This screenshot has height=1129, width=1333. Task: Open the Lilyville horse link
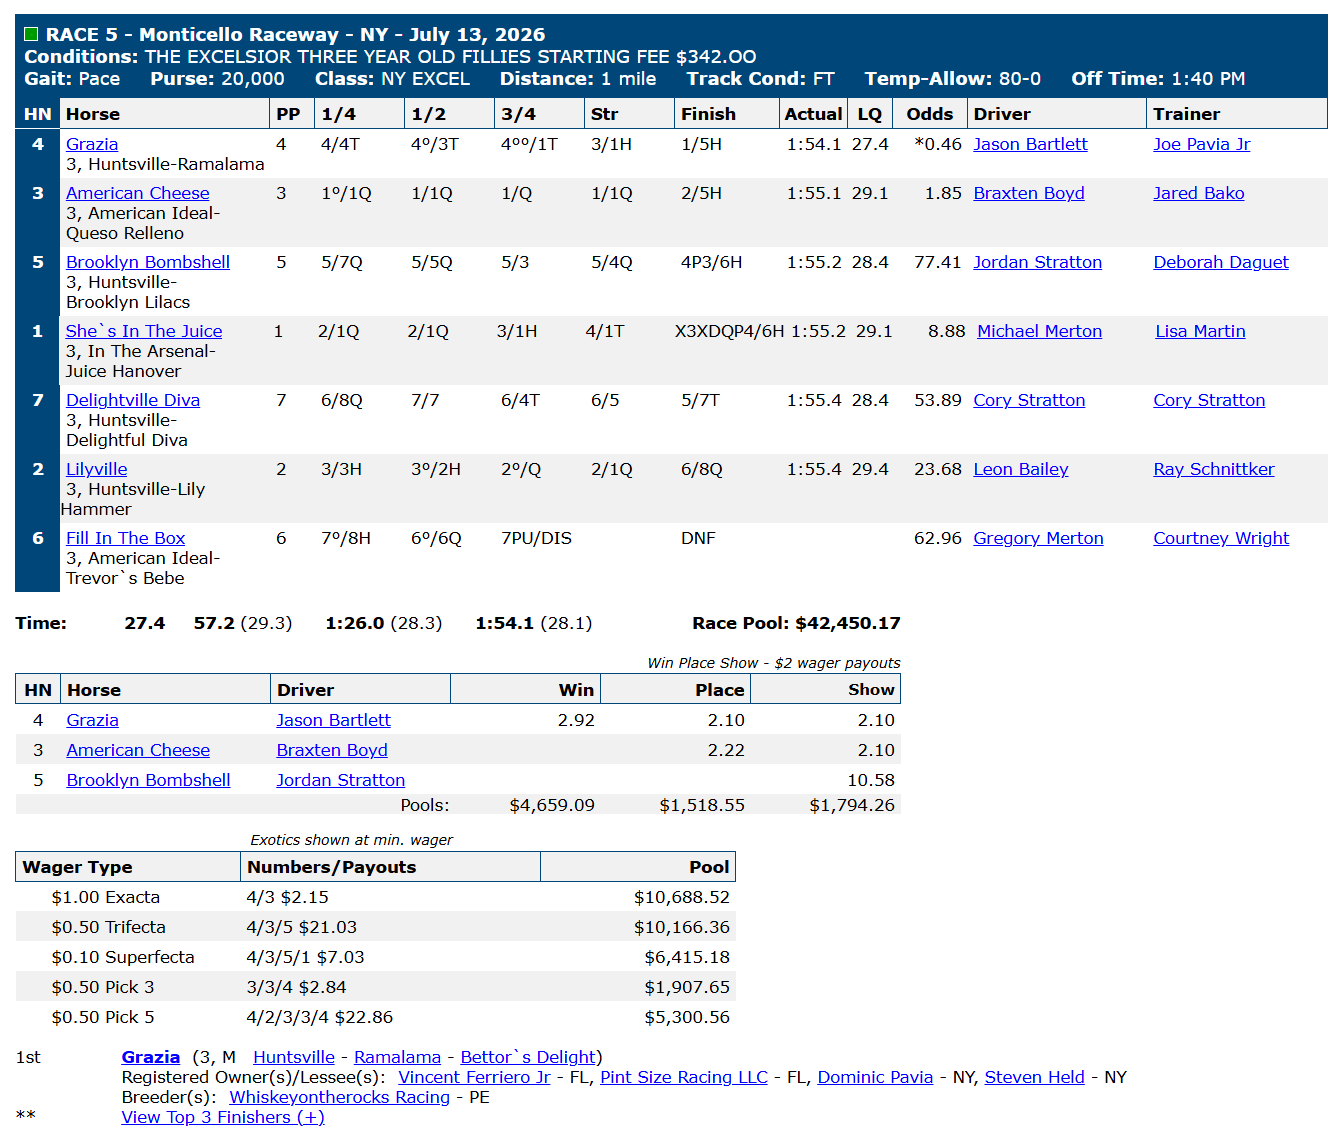pyautogui.click(x=97, y=469)
